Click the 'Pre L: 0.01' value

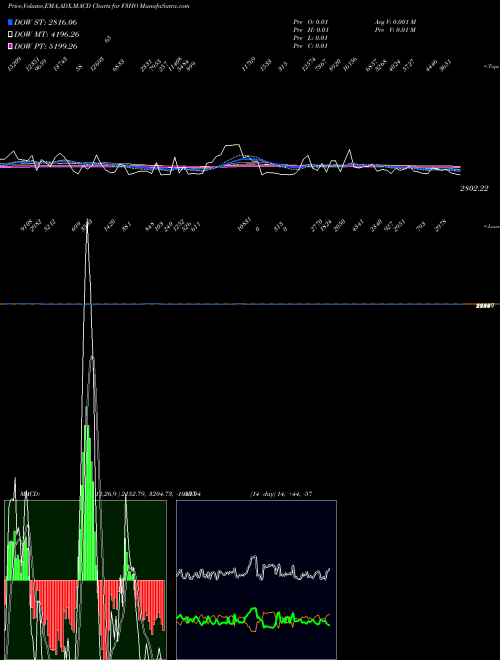[x=311, y=38]
